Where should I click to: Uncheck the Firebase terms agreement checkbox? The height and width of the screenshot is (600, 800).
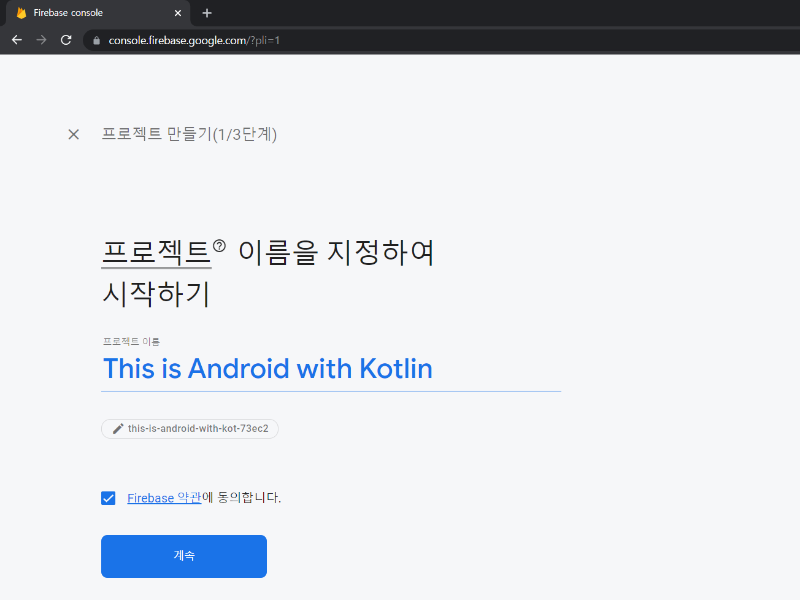click(108, 498)
